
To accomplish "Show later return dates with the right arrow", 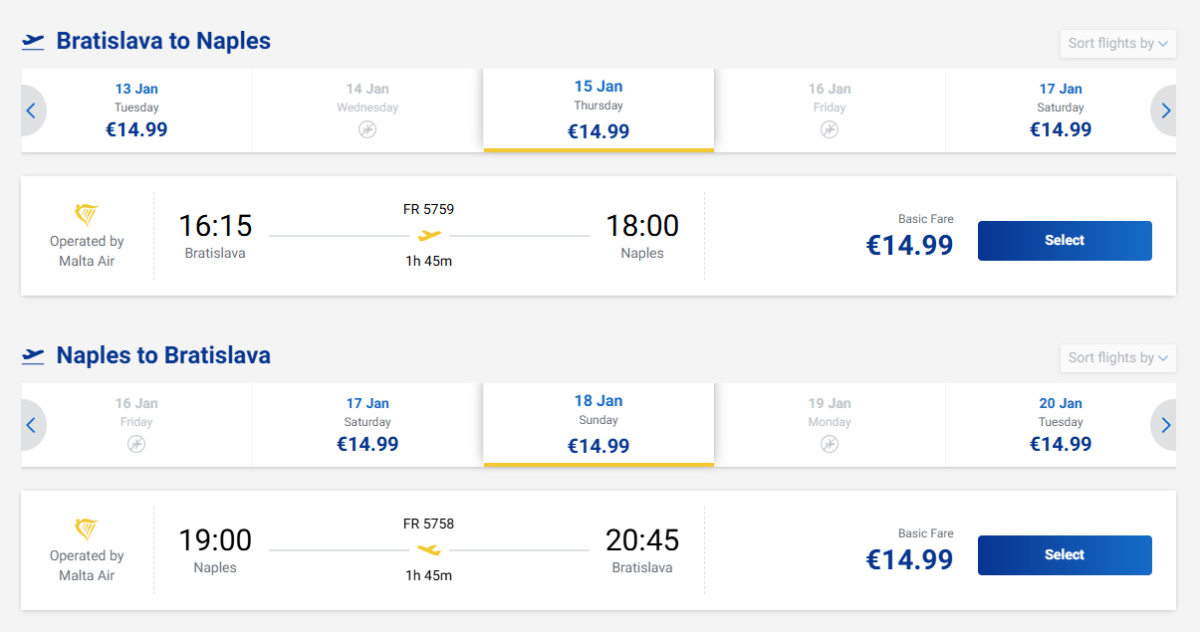I will [x=1166, y=425].
